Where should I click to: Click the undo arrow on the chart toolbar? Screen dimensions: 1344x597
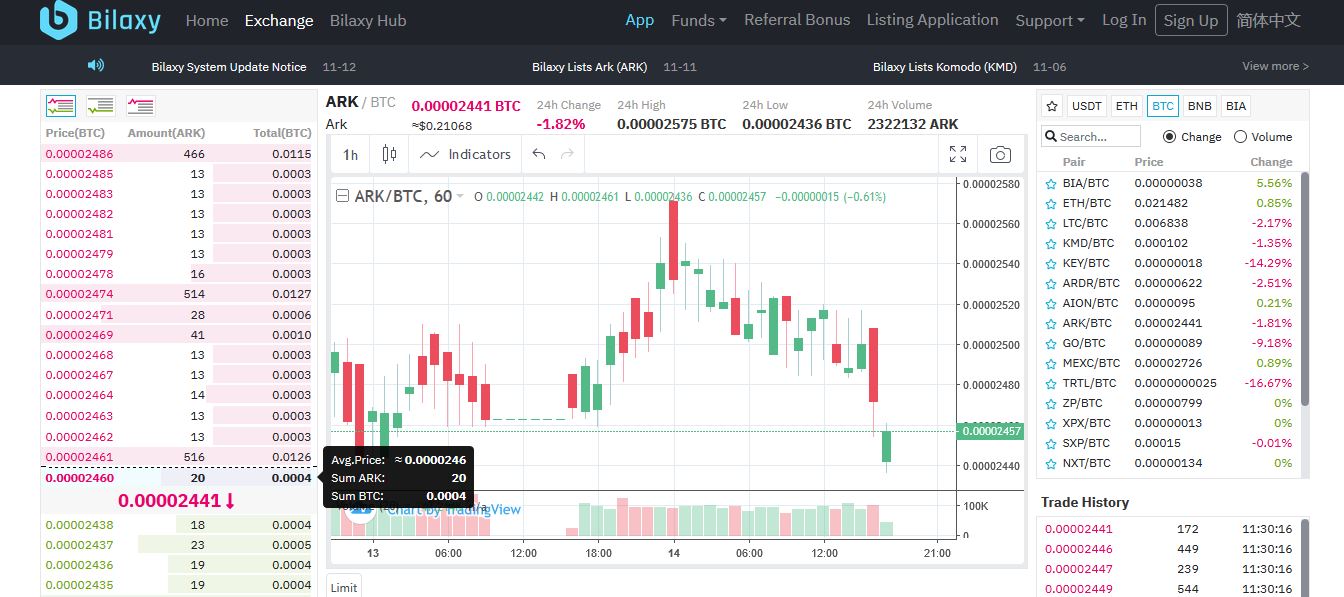539,154
